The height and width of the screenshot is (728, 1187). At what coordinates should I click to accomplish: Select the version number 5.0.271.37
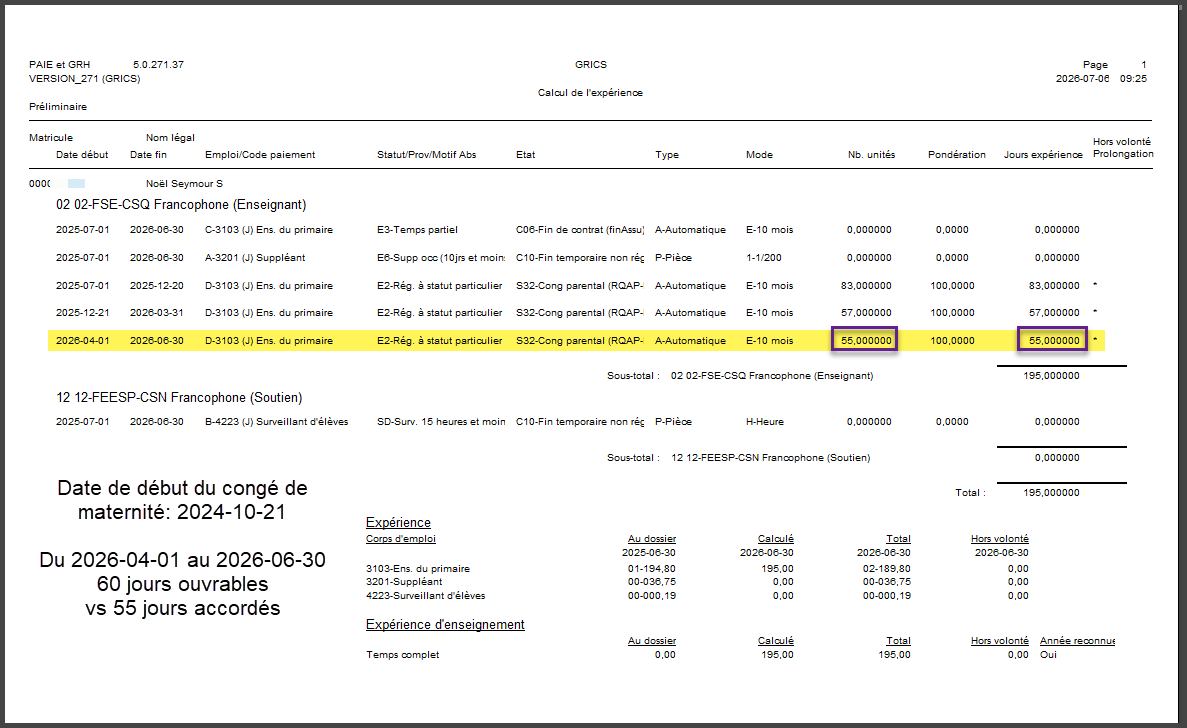coord(158,64)
